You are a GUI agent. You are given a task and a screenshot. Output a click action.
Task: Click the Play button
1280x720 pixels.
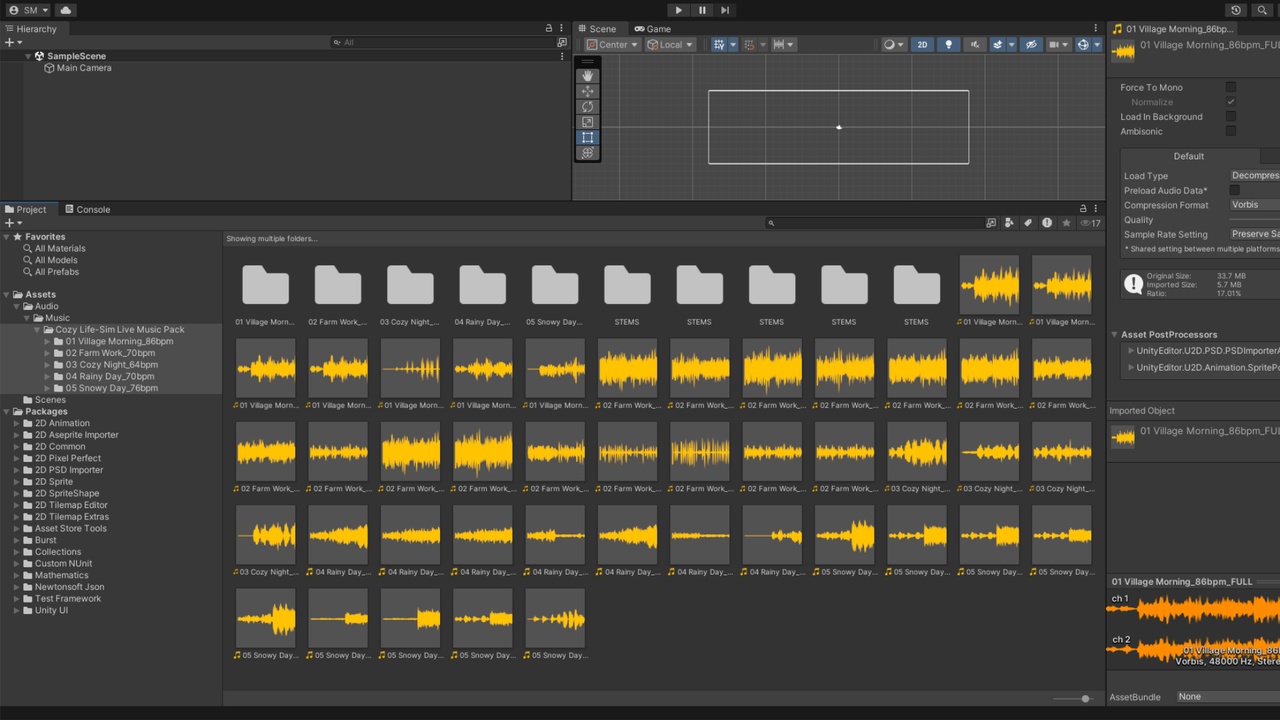coord(678,10)
